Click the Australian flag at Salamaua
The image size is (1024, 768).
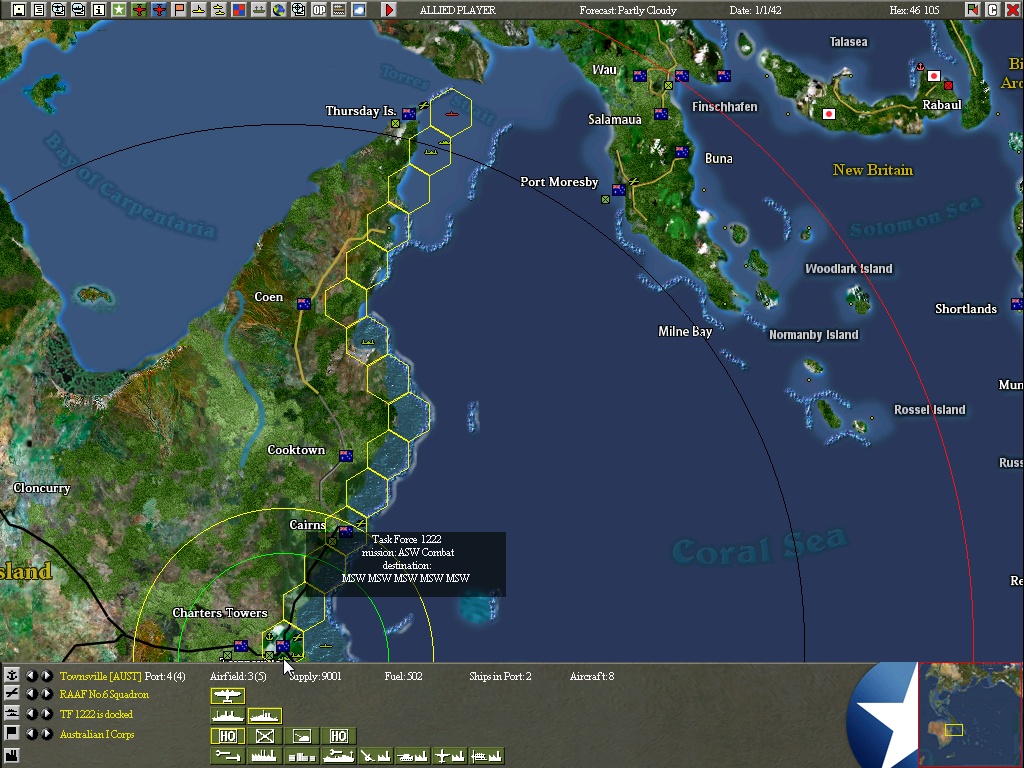[661, 114]
